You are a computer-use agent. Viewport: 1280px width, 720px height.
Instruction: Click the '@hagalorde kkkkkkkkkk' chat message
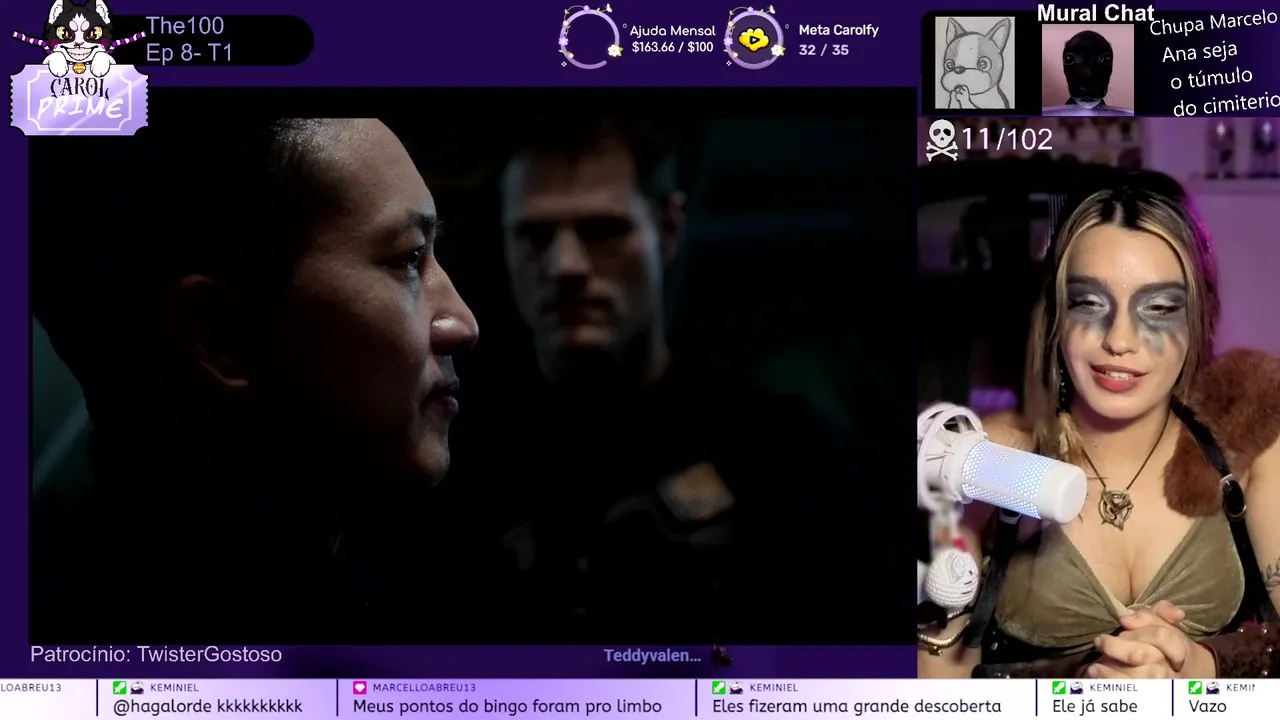click(x=208, y=706)
